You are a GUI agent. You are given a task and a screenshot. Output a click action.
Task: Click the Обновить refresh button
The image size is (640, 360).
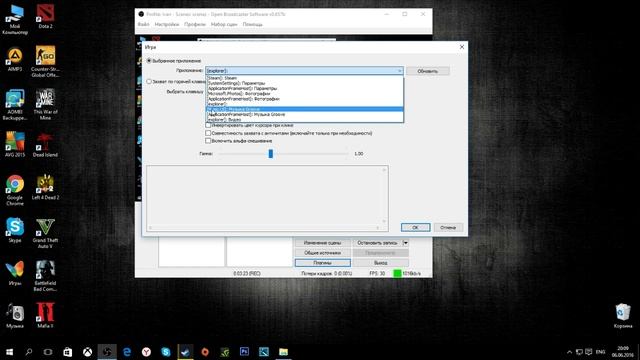pyautogui.click(x=427, y=71)
